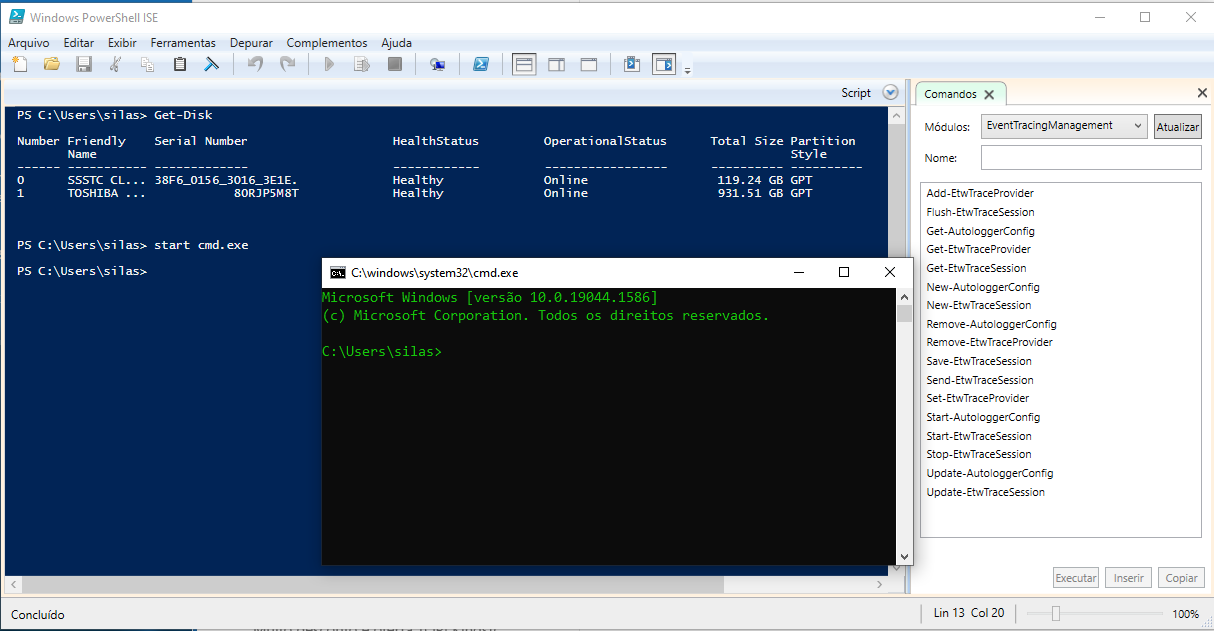
Task: Click the Save script icon
Action: pos(84,63)
